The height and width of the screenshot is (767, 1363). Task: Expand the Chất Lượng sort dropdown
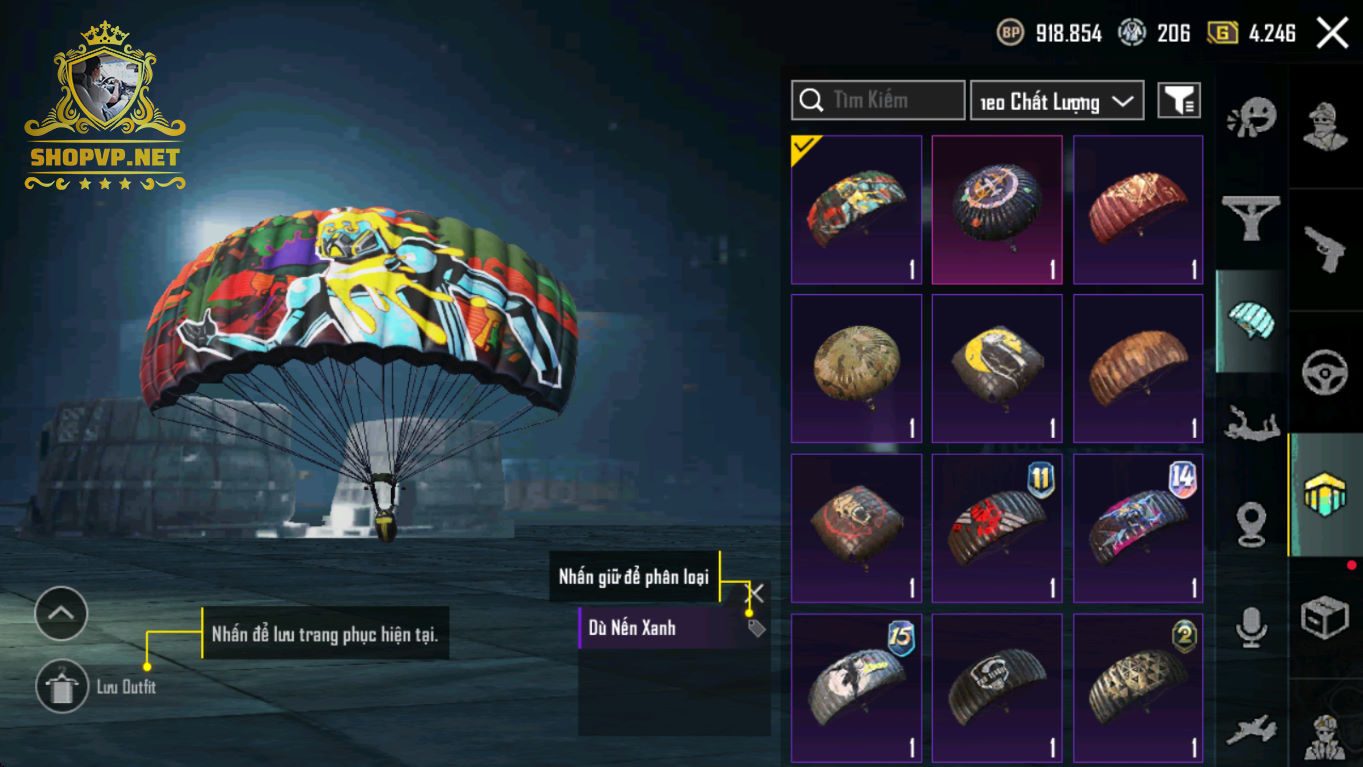tap(1057, 101)
